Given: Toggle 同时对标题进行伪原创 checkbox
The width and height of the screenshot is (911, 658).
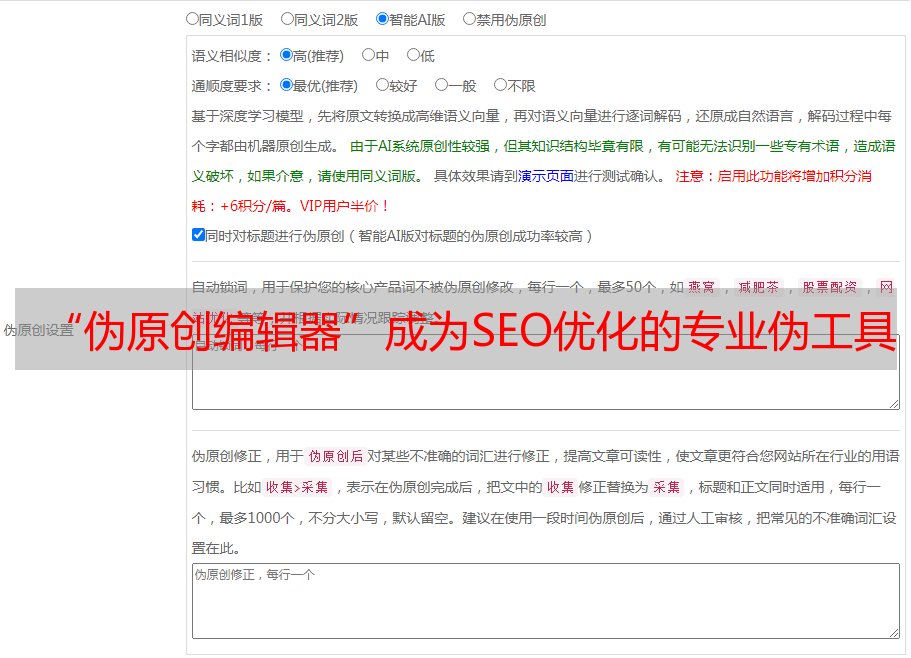Looking at the screenshot, I should pos(198,235).
